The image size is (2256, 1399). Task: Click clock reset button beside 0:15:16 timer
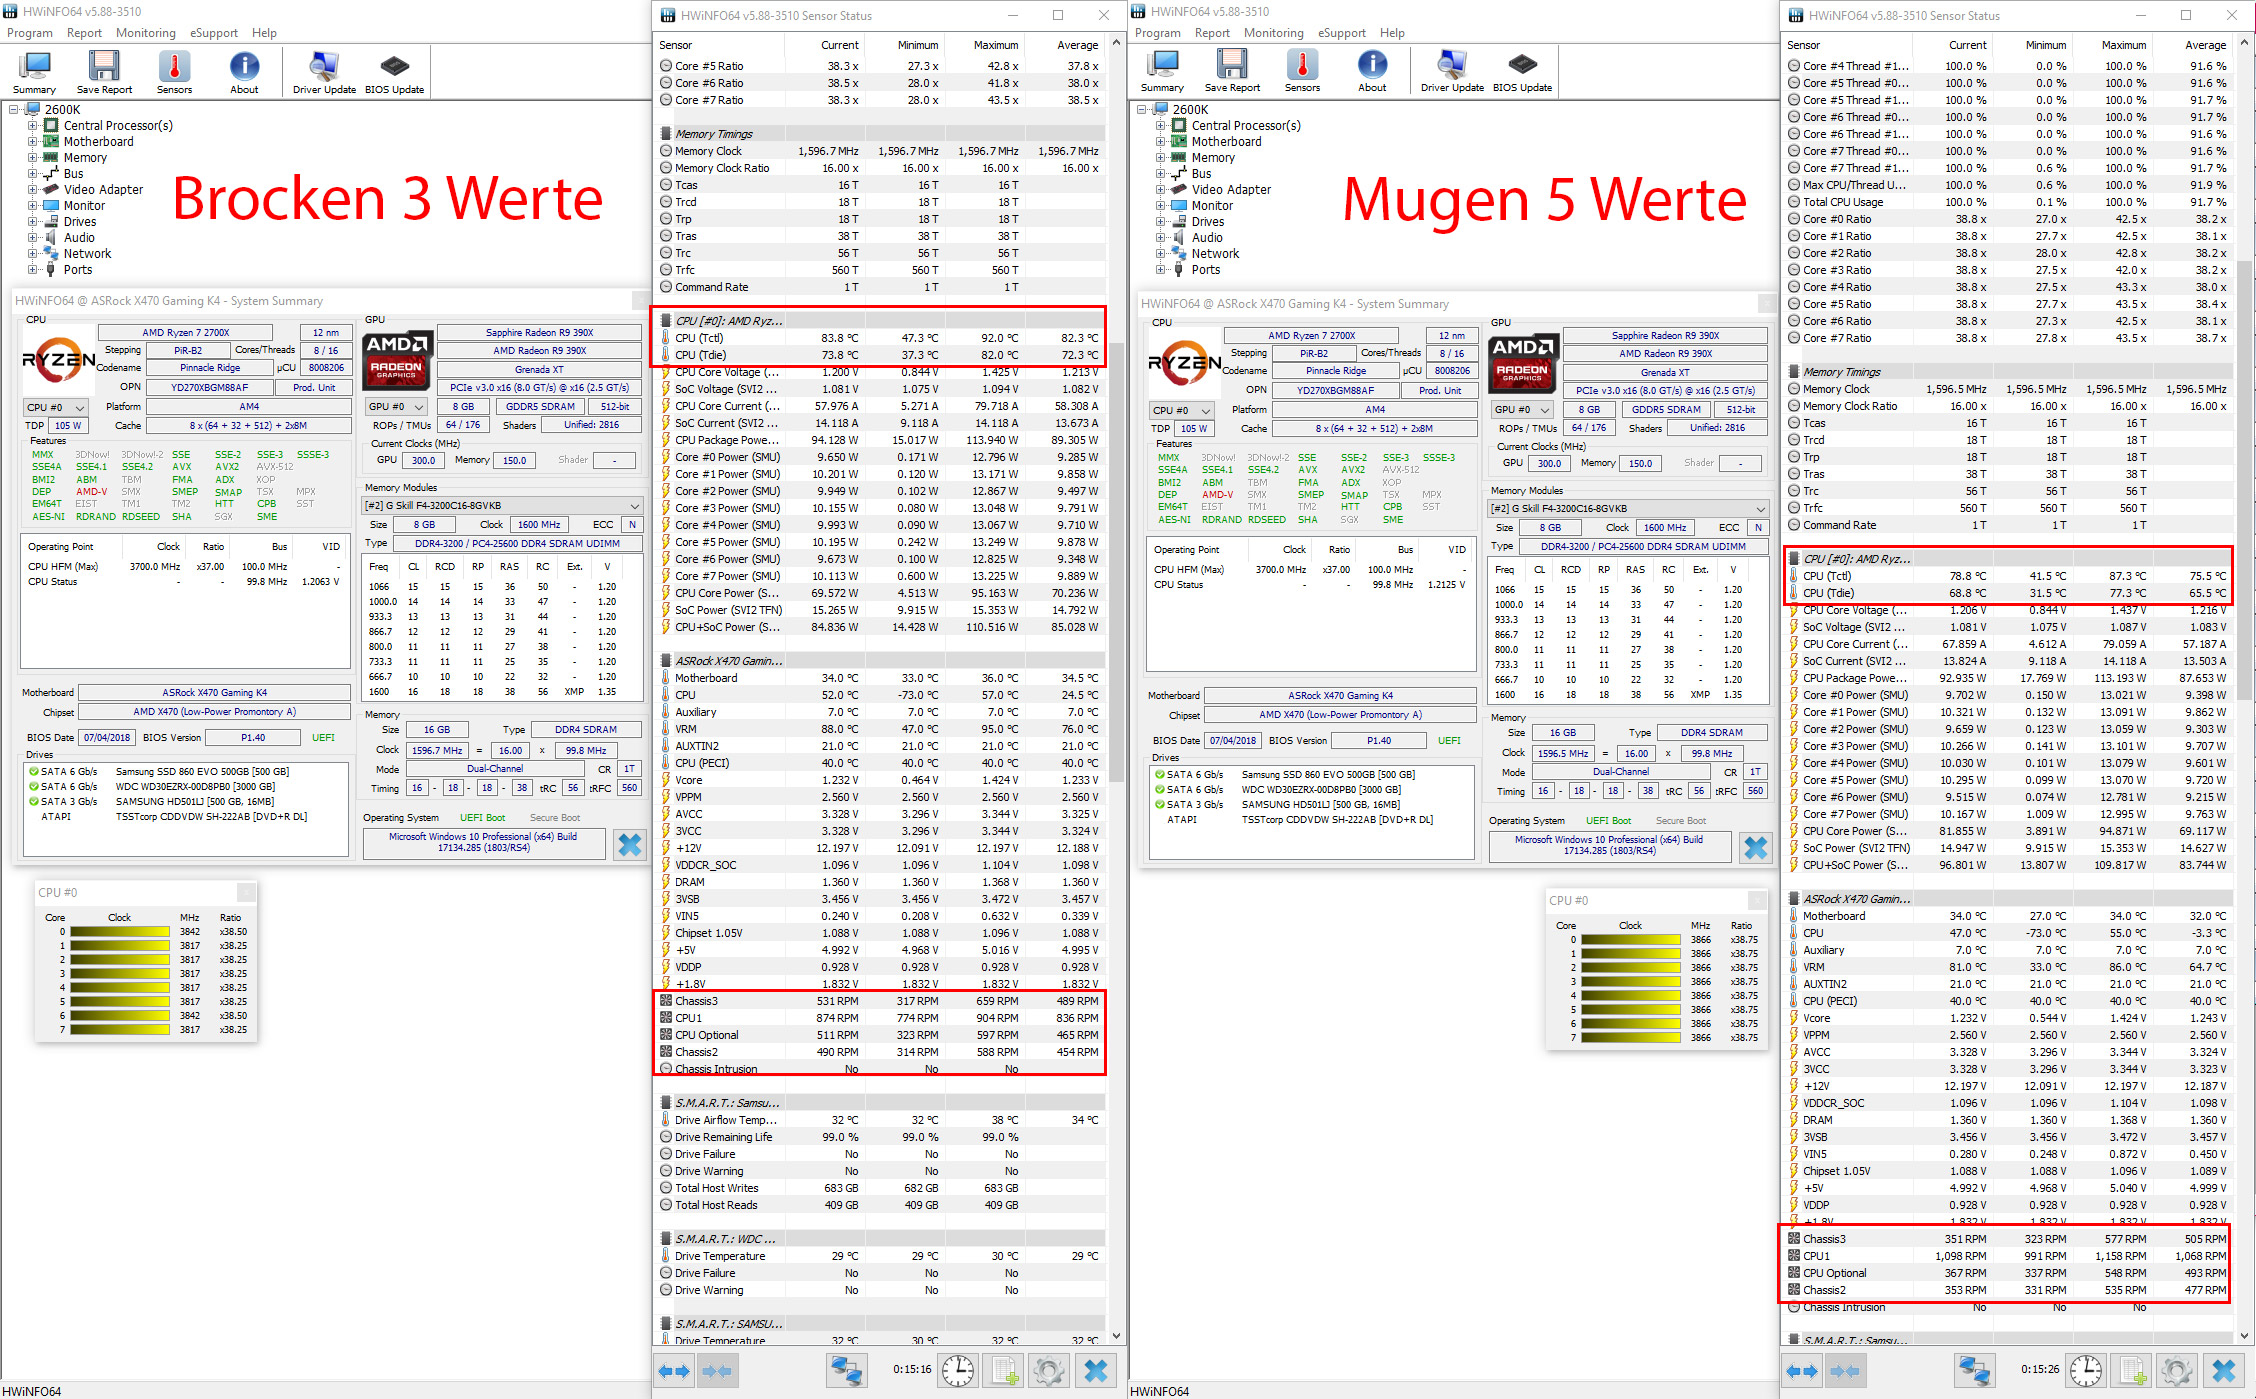pos(958,1370)
